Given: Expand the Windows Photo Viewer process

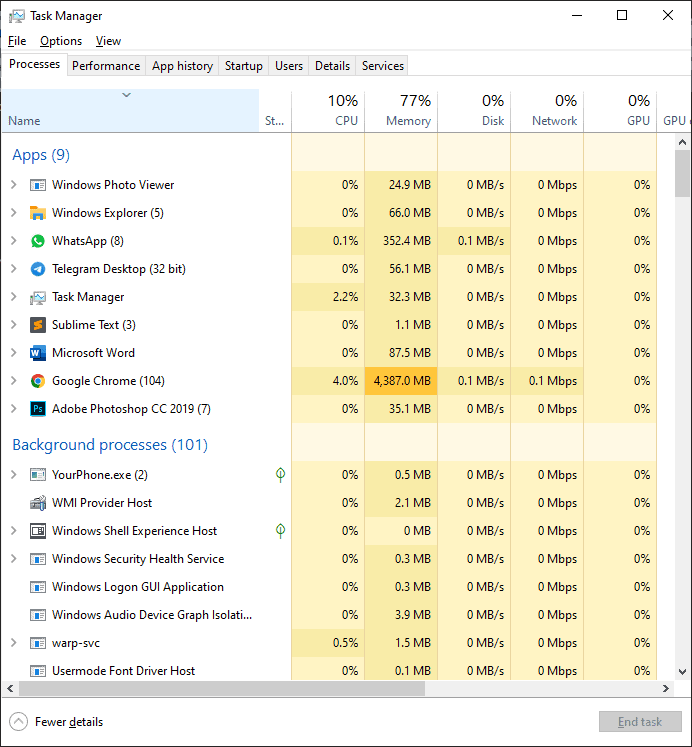Looking at the screenshot, I should 14,185.
